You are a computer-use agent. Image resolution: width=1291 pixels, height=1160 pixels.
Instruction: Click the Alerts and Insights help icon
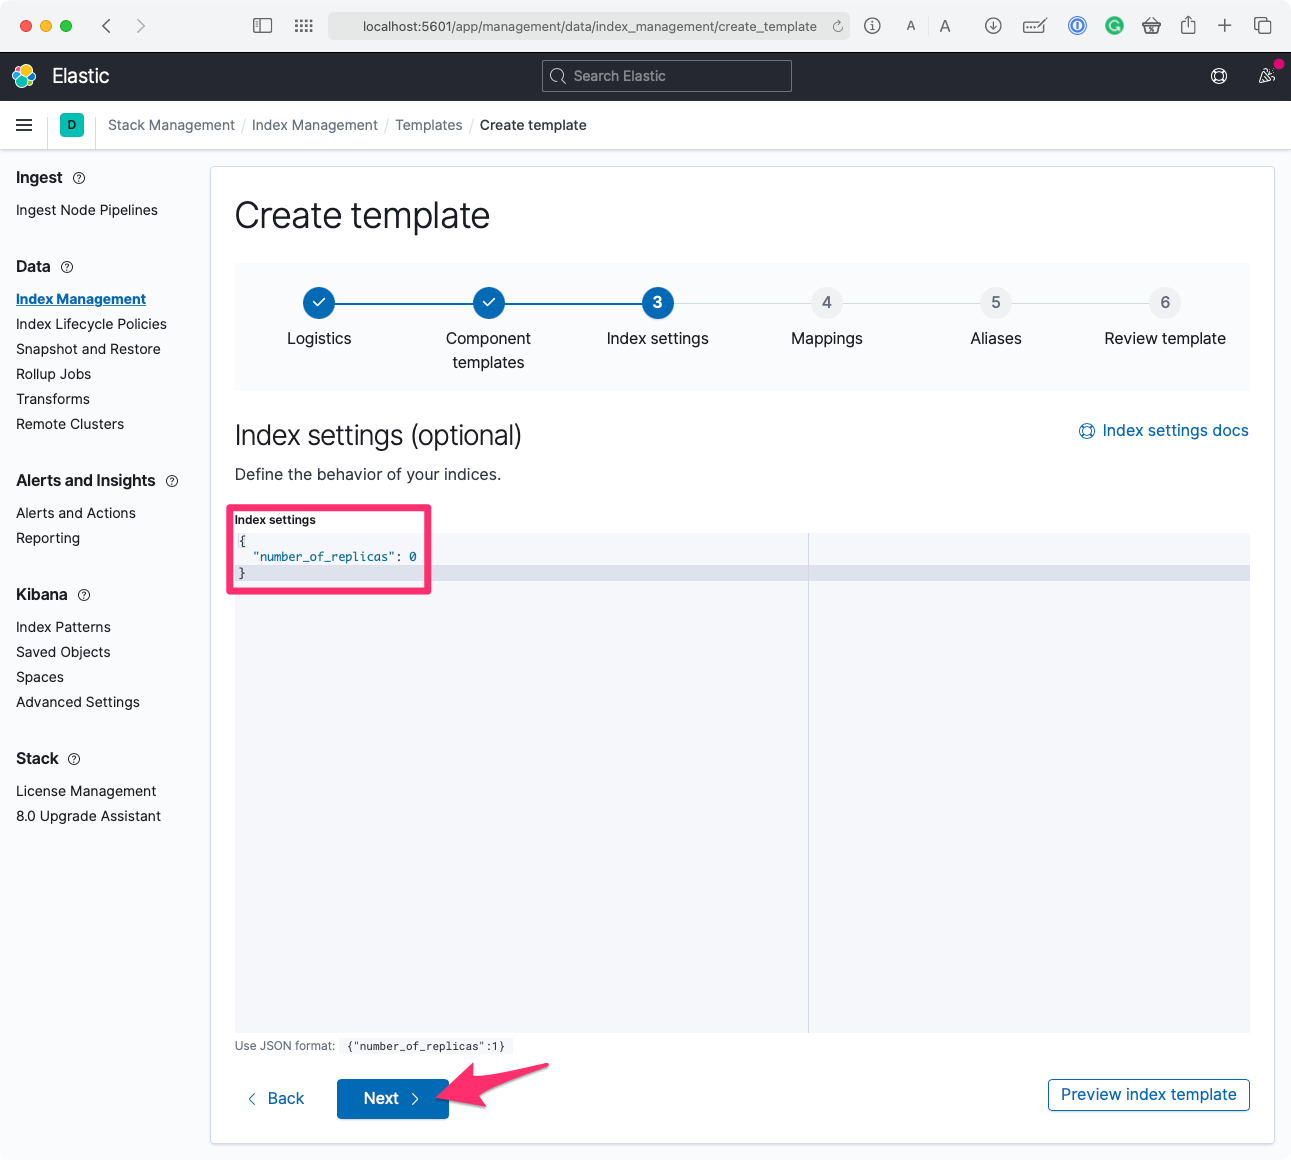pos(172,481)
